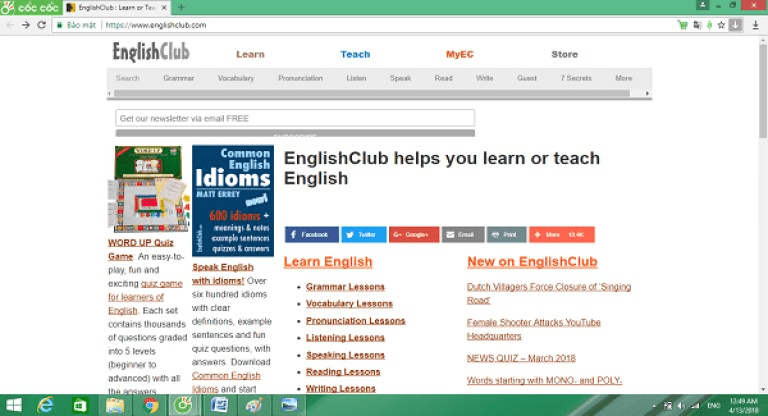The height and width of the screenshot is (416, 768).
Task: Click the menu scroll-right arrow
Action: [x=648, y=93]
